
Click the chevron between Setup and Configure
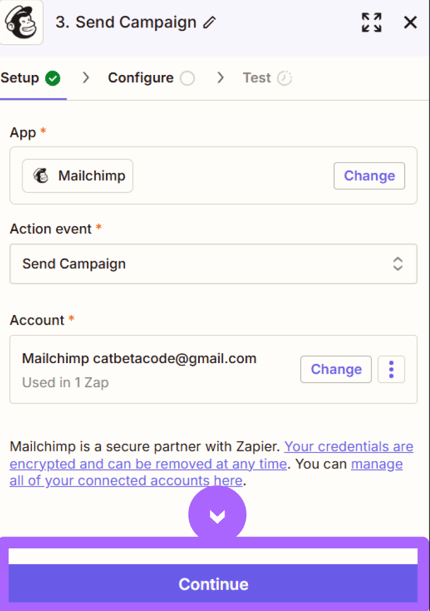point(86,78)
